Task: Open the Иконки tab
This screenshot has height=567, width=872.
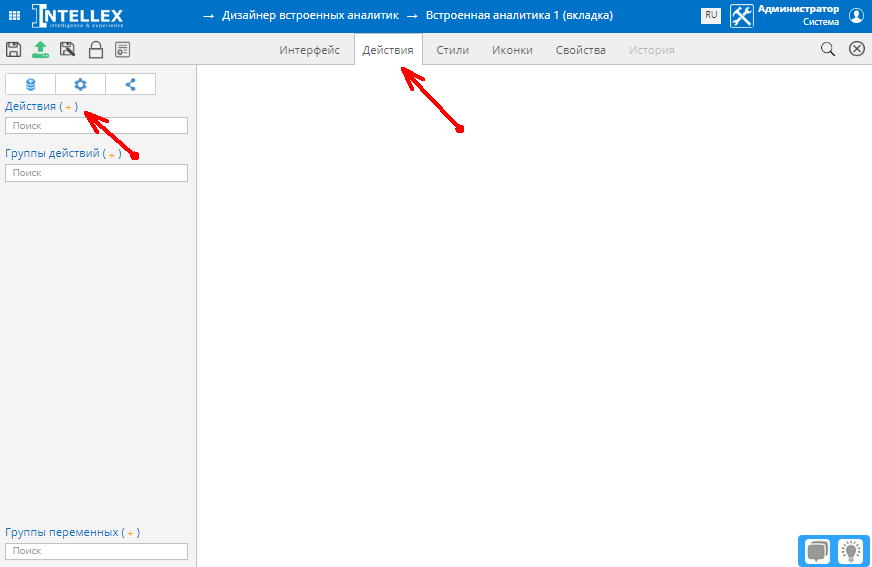Action: [x=512, y=50]
